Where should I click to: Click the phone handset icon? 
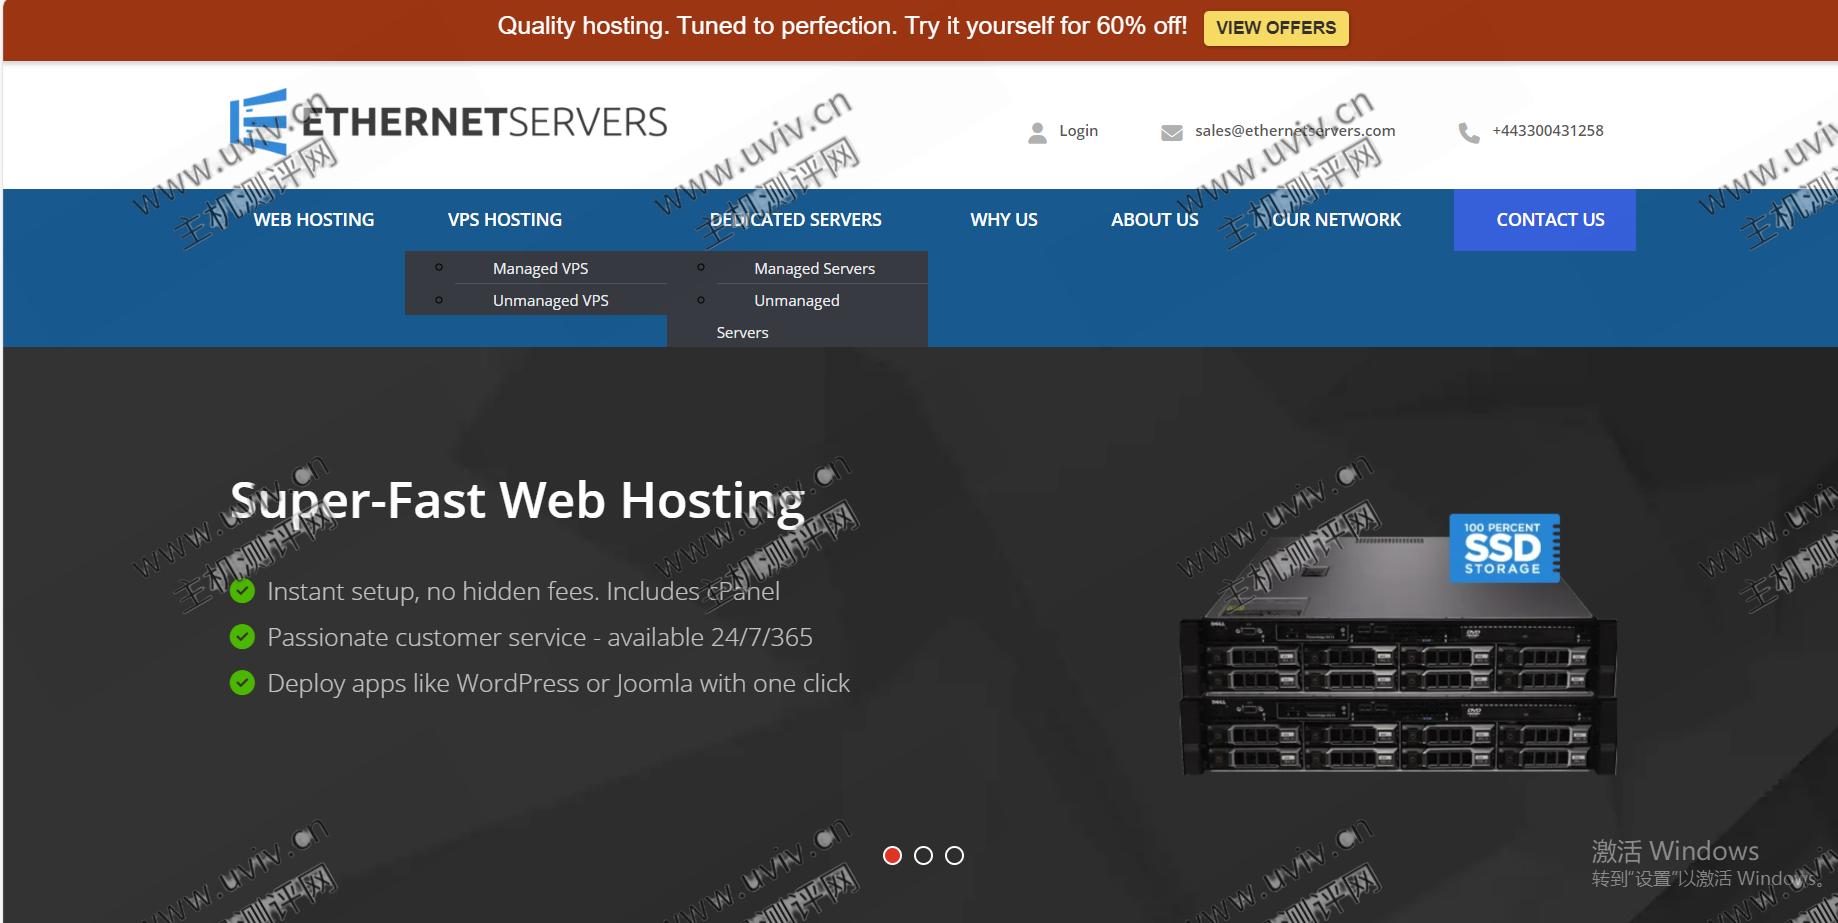1468,132
